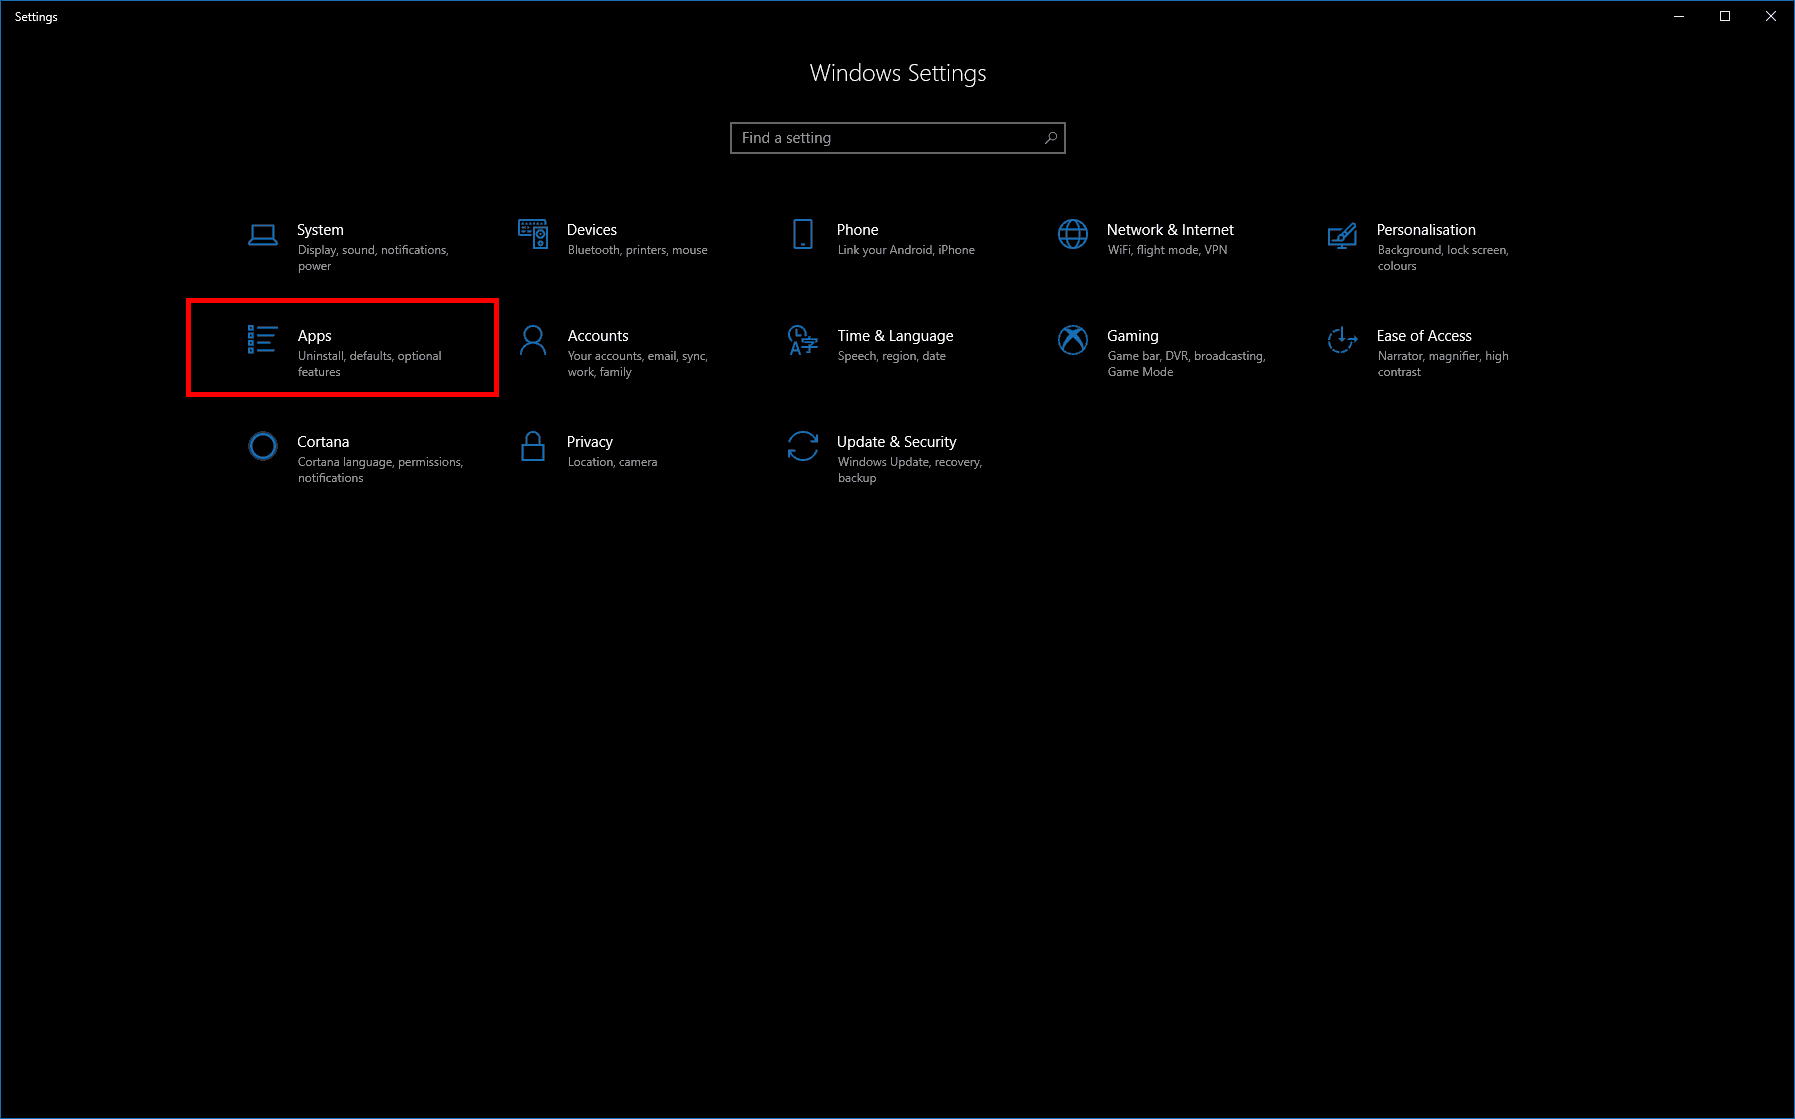
Task: Open the Time & Language icon
Action: coord(803,340)
